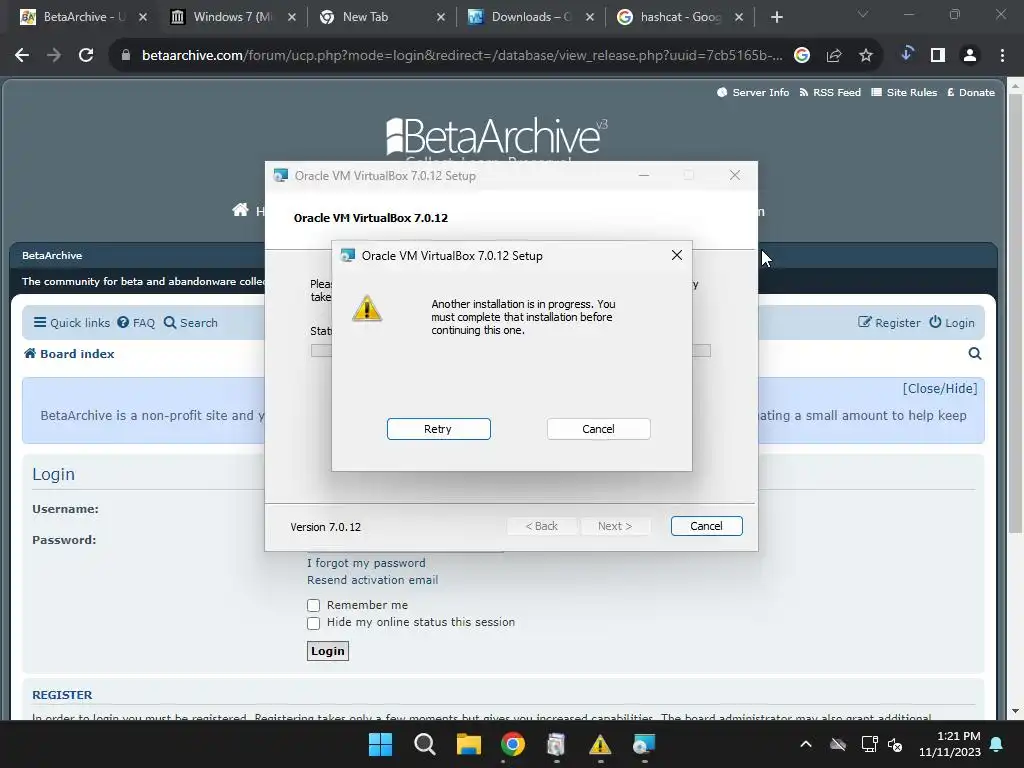Click I forgot my password
This screenshot has height=768, width=1024.
pyautogui.click(x=366, y=563)
